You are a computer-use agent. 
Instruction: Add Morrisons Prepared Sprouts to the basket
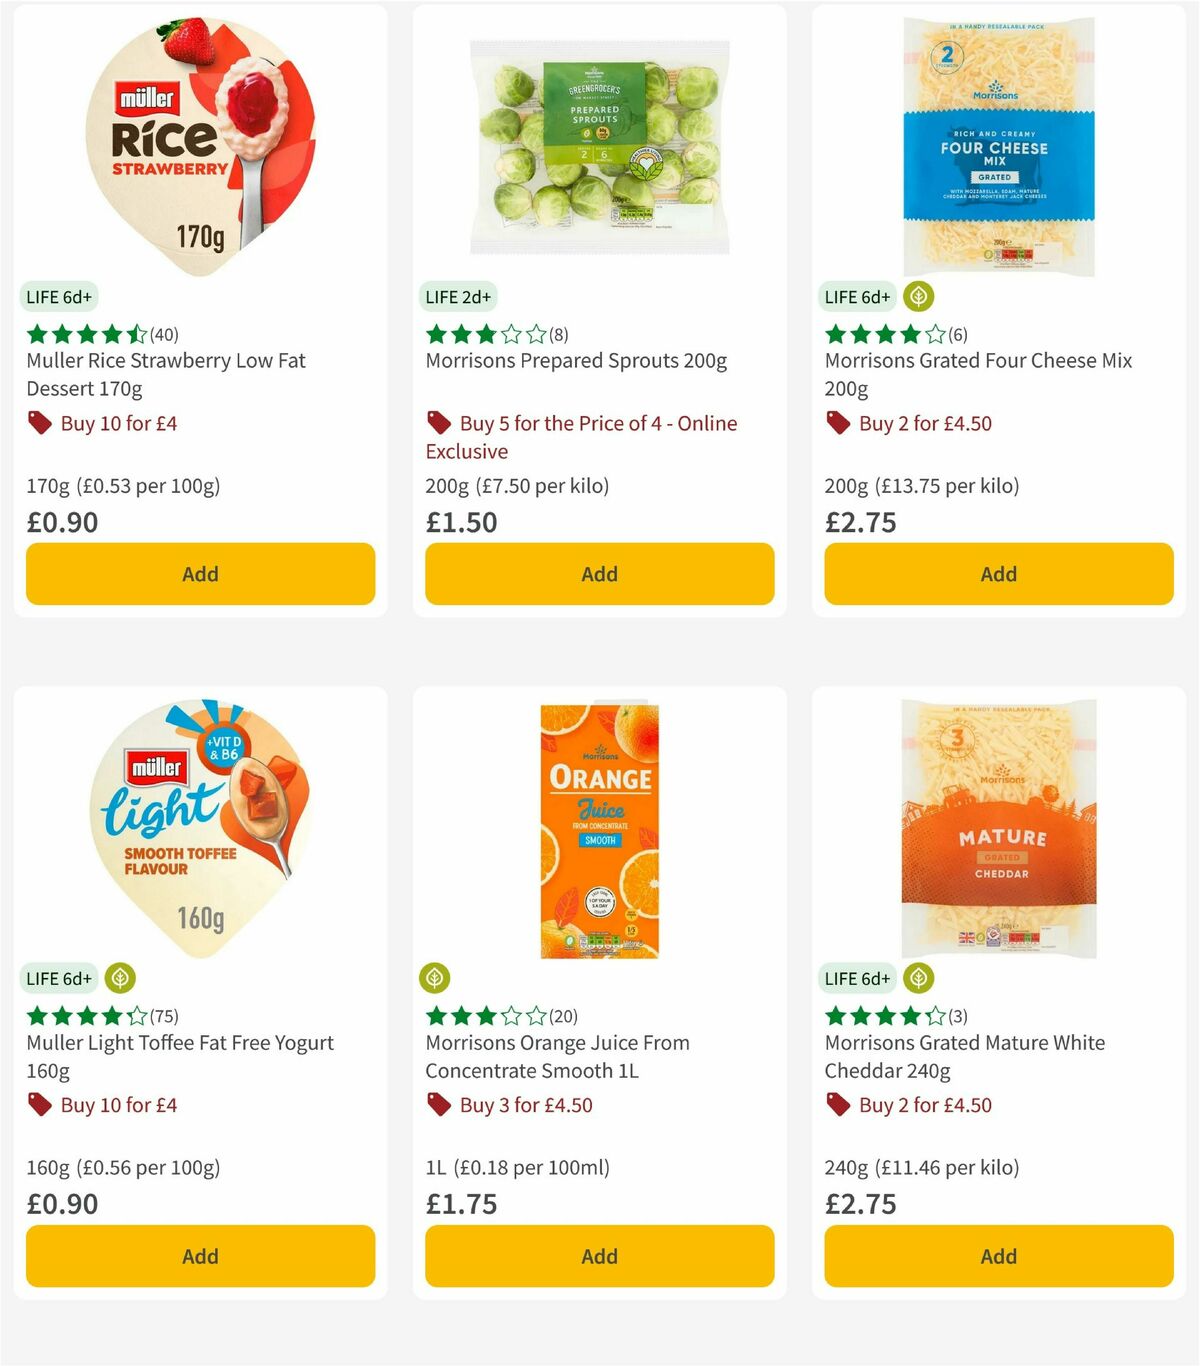[x=598, y=573]
